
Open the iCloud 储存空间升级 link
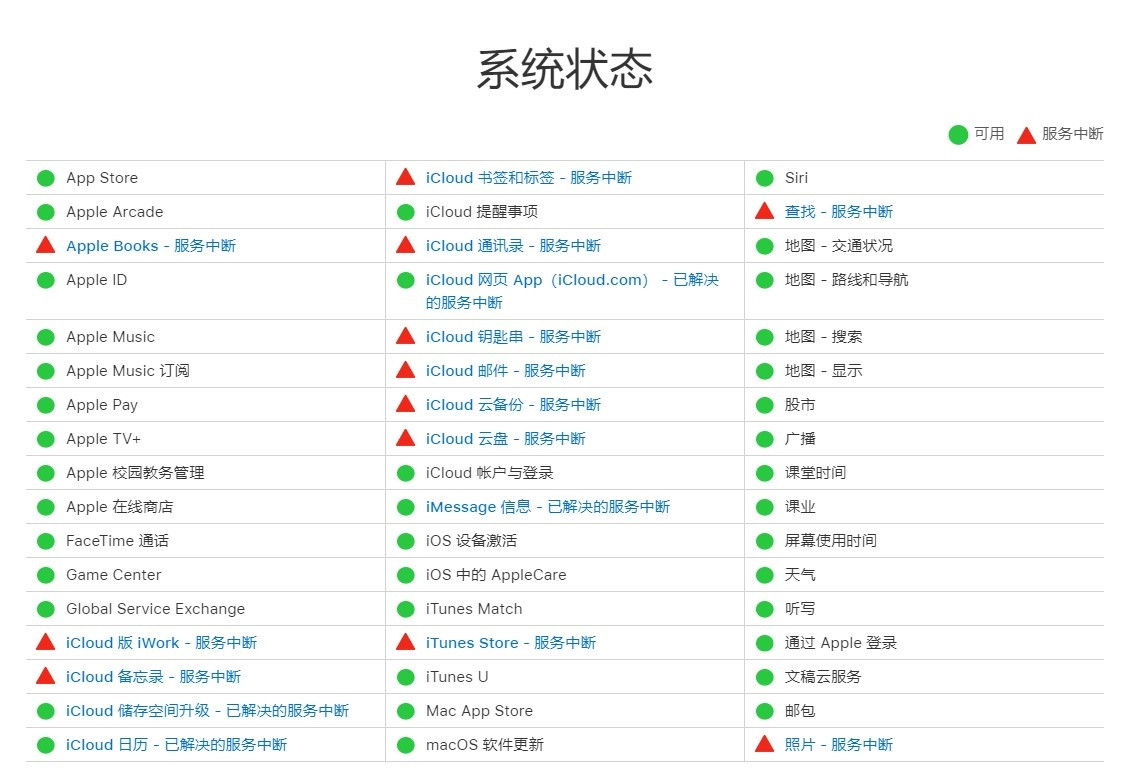click(x=200, y=711)
